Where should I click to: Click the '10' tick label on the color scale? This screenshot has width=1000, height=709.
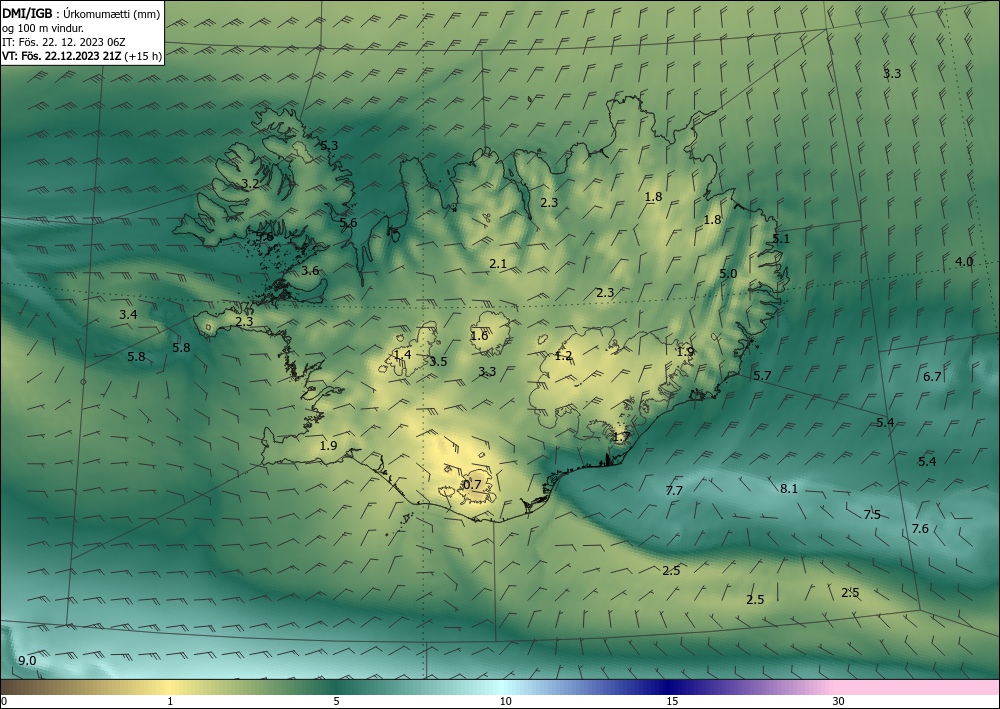click(x=506, y=701)
